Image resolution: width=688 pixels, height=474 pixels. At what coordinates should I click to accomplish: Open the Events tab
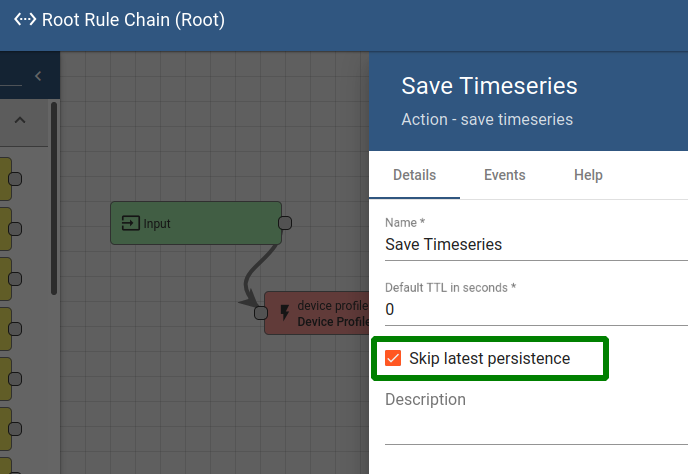point(504,175)
